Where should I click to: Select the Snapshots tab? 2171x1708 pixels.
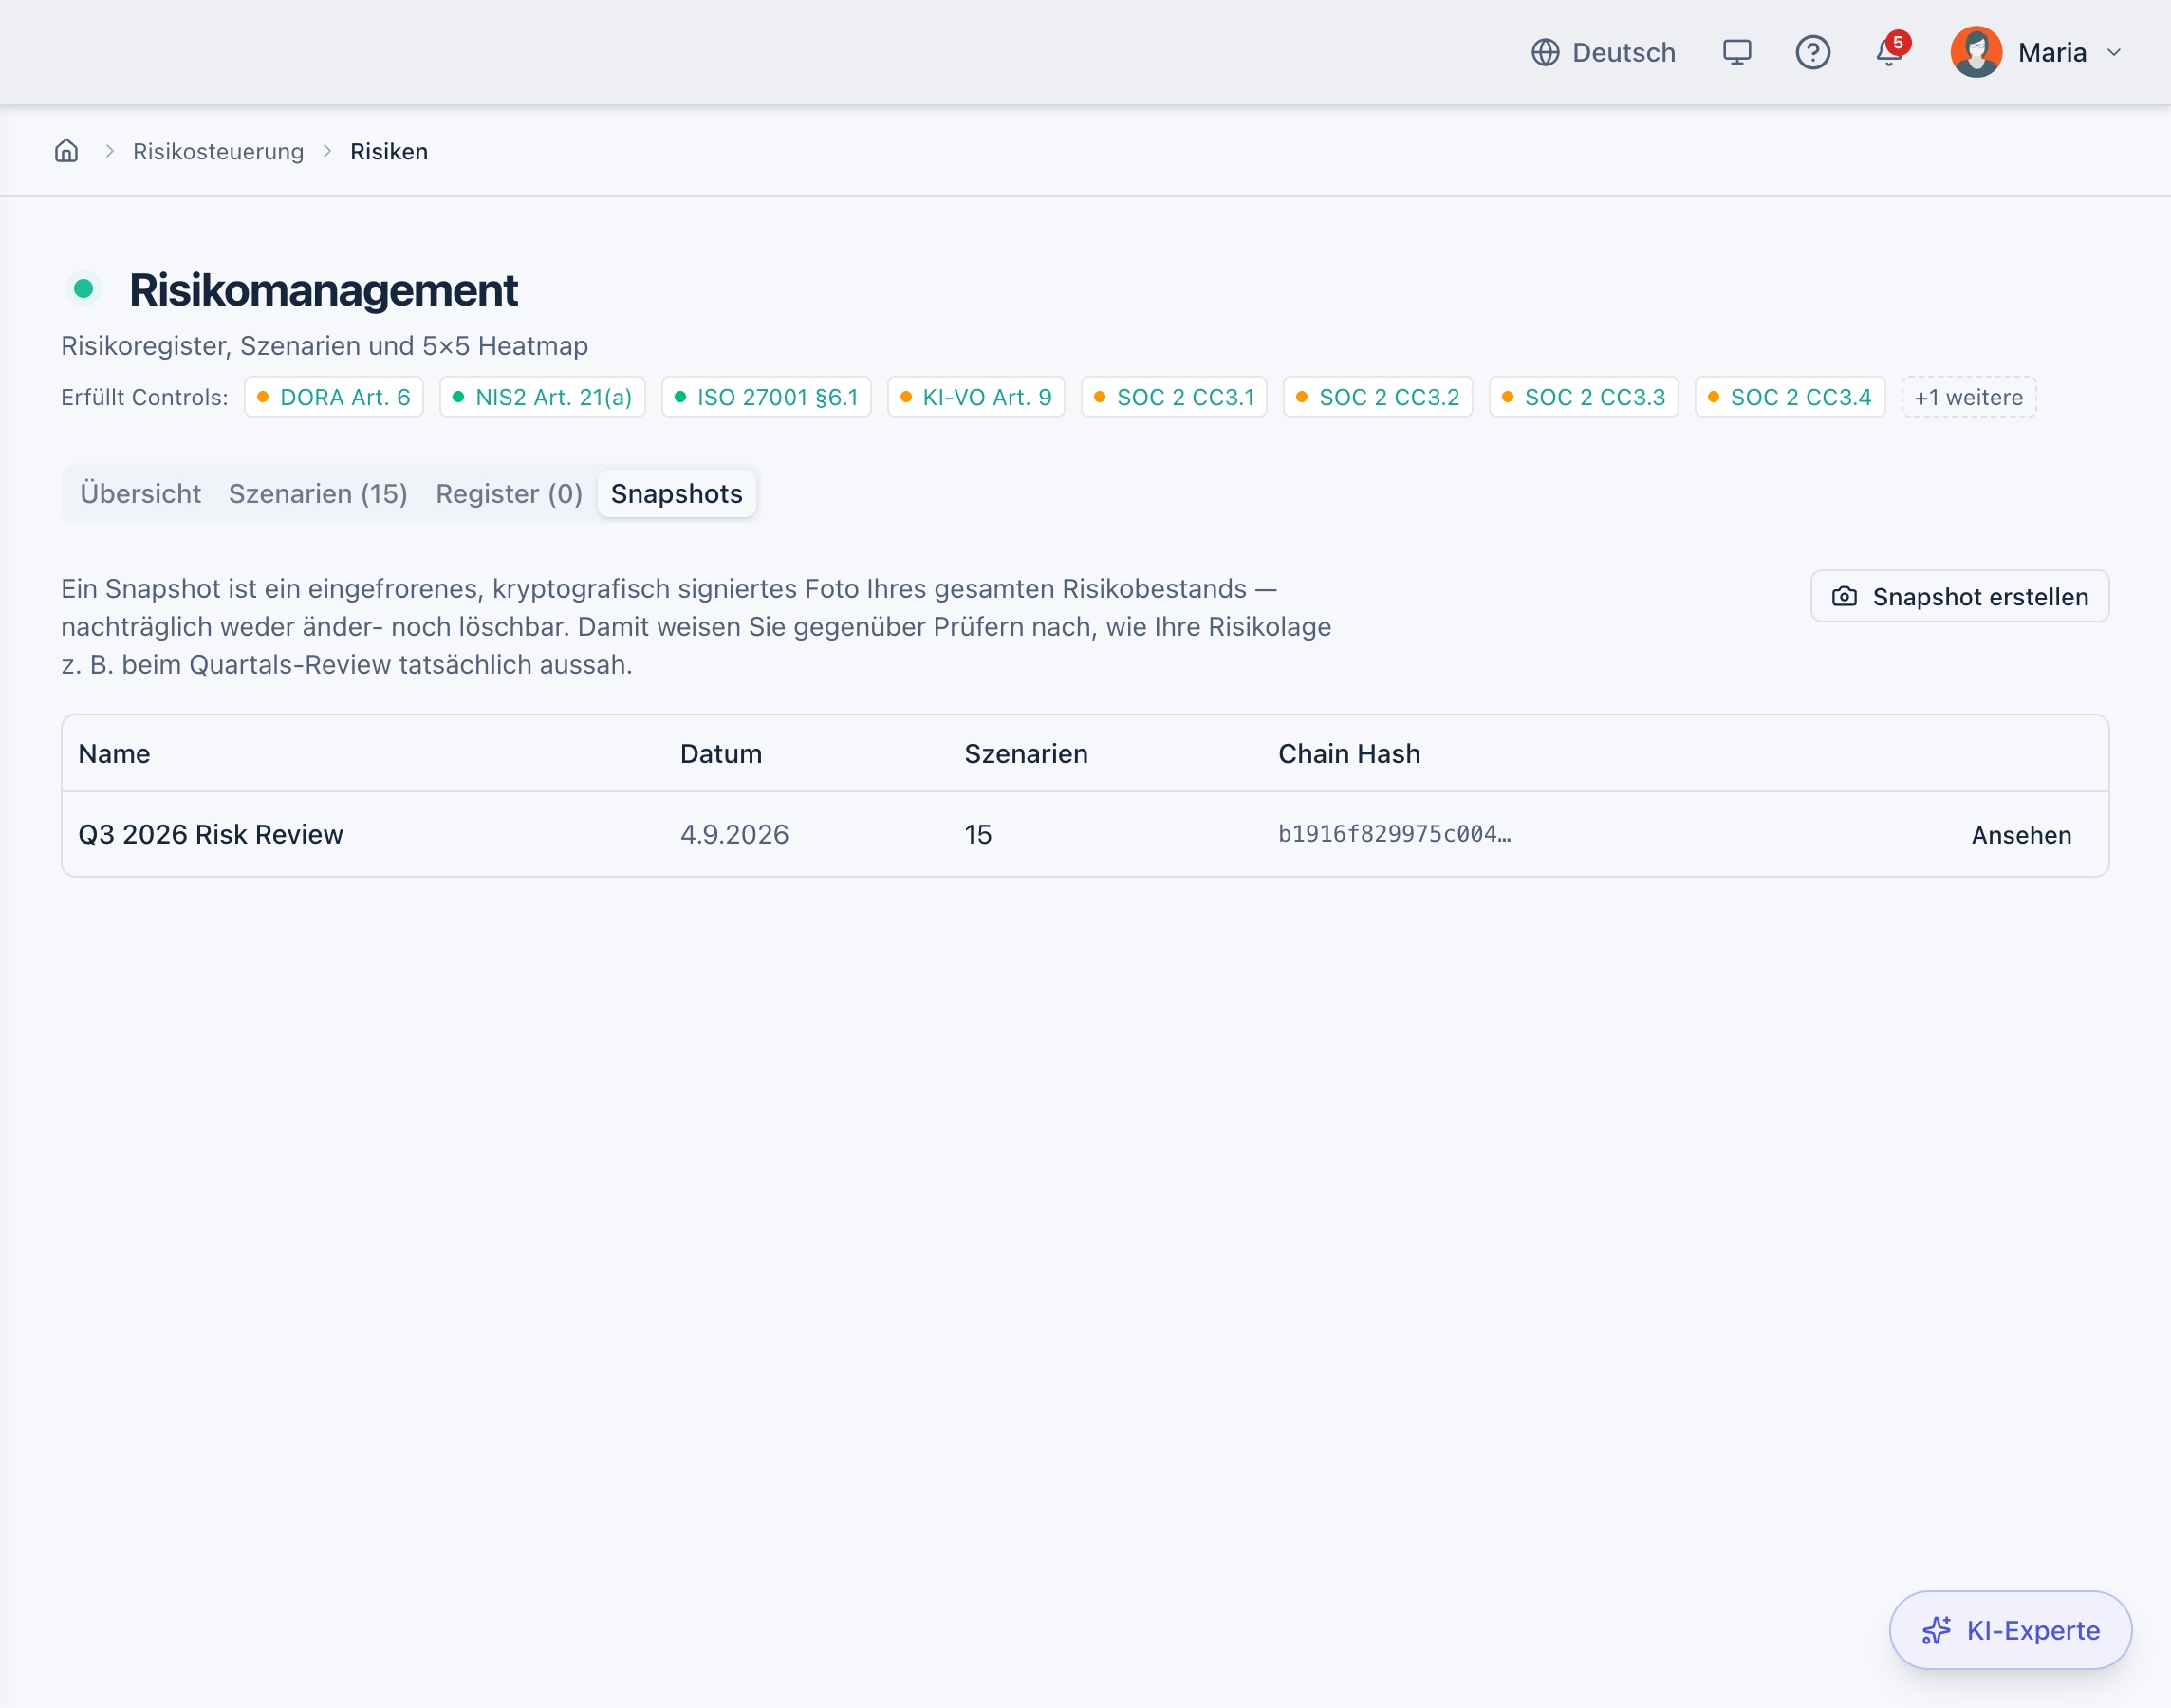pyautogui.click(x=677, y=494)
